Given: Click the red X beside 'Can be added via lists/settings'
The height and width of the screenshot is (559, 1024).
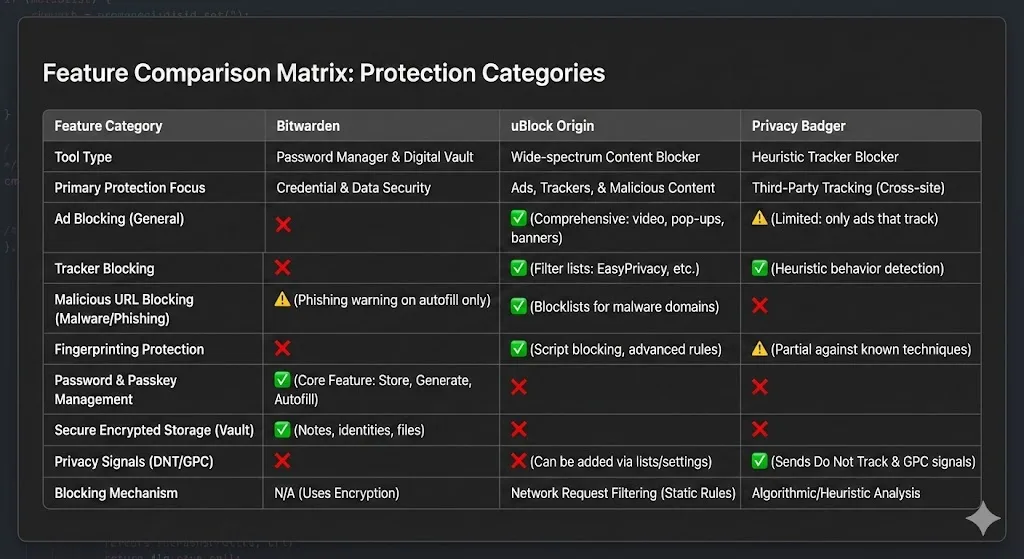Looking at the screenshot, I should click(519, 461).
